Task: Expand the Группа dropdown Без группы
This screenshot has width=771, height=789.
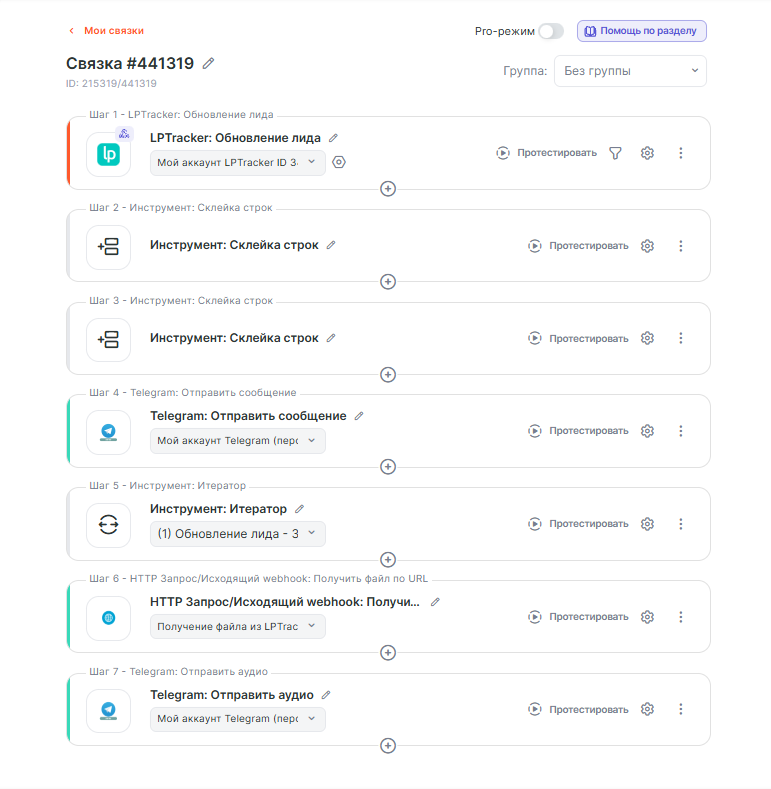Action: 629,71
